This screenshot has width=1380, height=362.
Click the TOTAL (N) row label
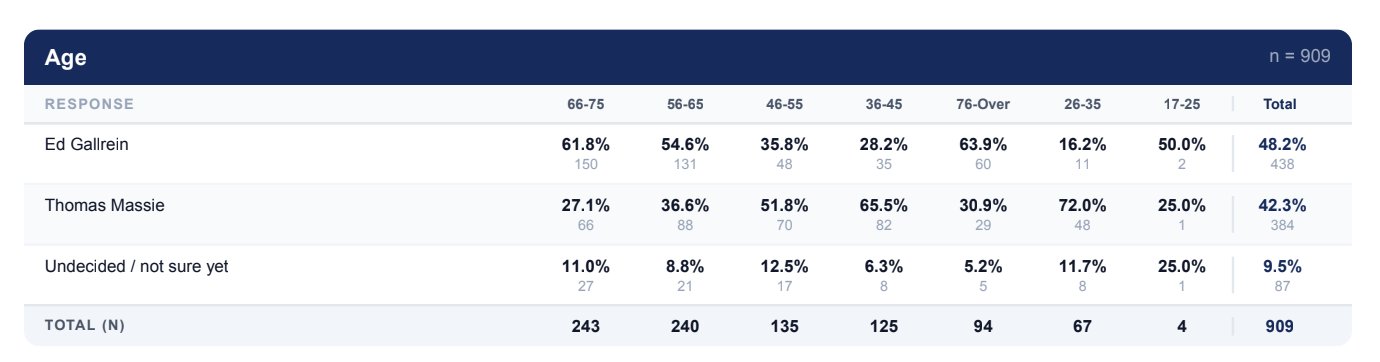pyautogui.click(x=85, y=326)
